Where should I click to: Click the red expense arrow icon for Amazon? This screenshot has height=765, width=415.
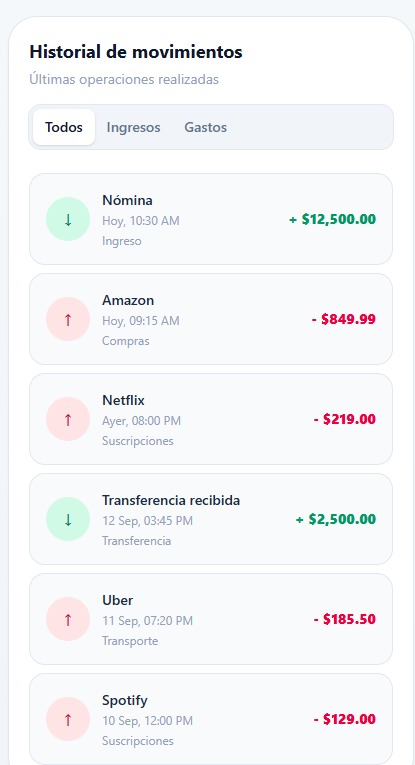(68, 319)
